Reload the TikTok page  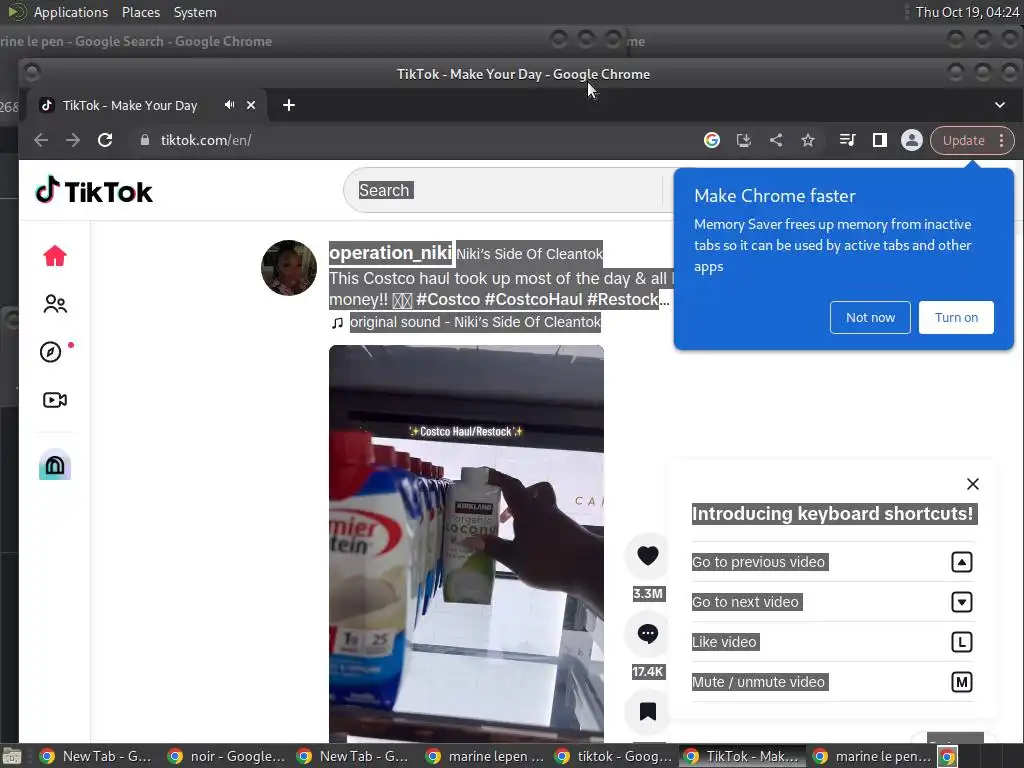(x=105, y=140)
